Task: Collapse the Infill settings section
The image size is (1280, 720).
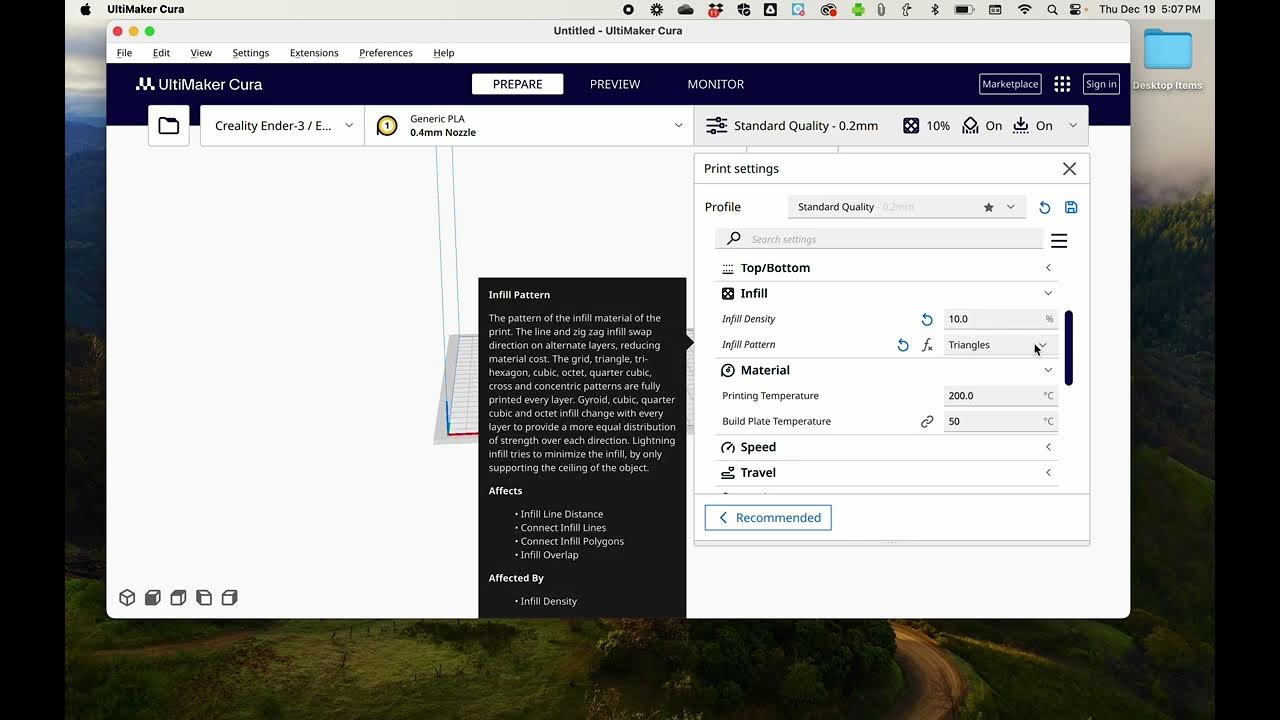Action: pos(886,294)
